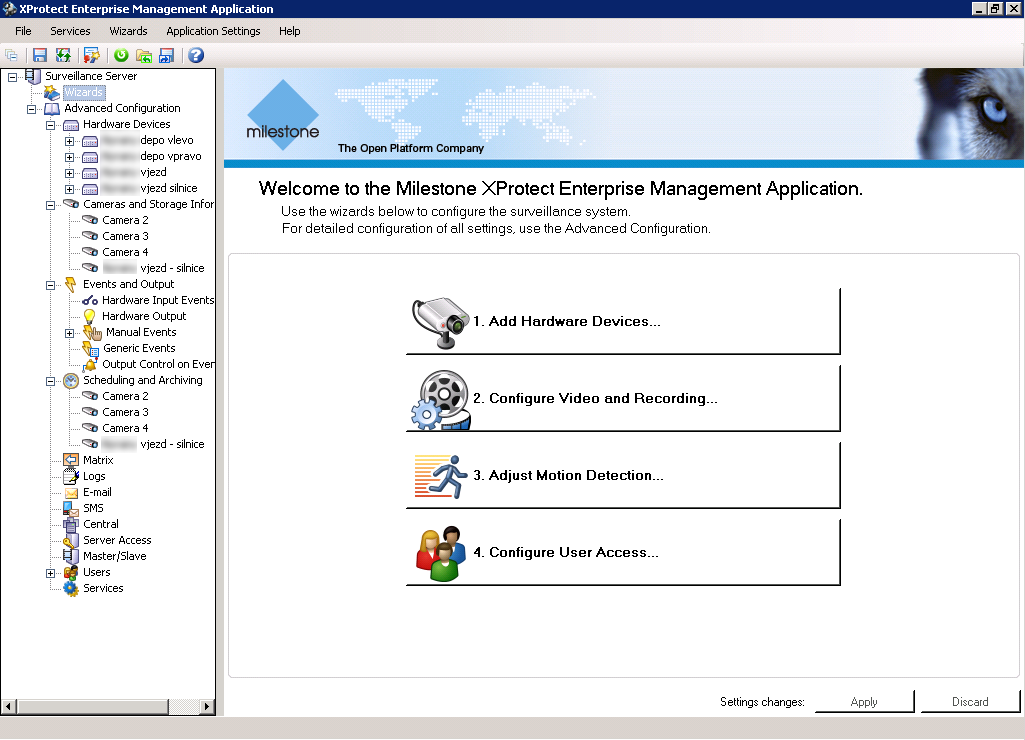Click the E-mail envelope icon

(71, 493)
